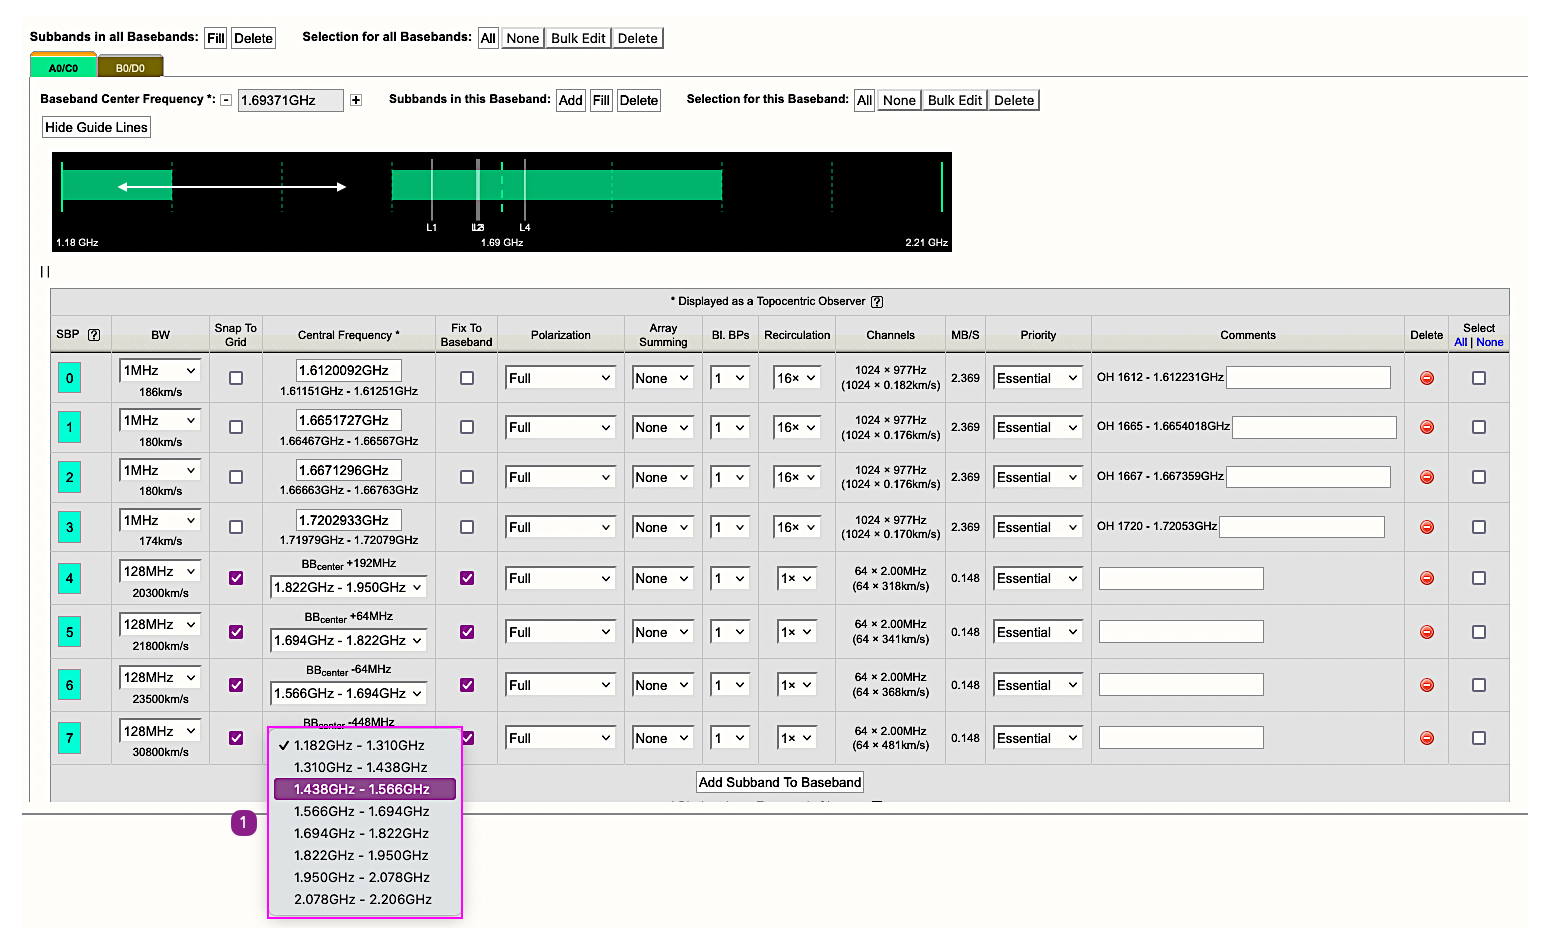Click minus icon to decrease baseband frequency

pos(226,100)
